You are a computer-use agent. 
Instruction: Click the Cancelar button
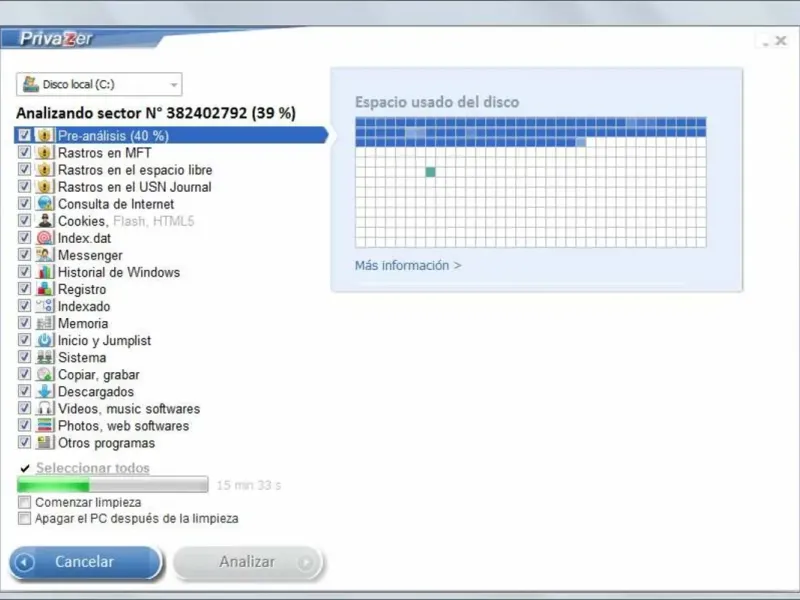point(85,562)
